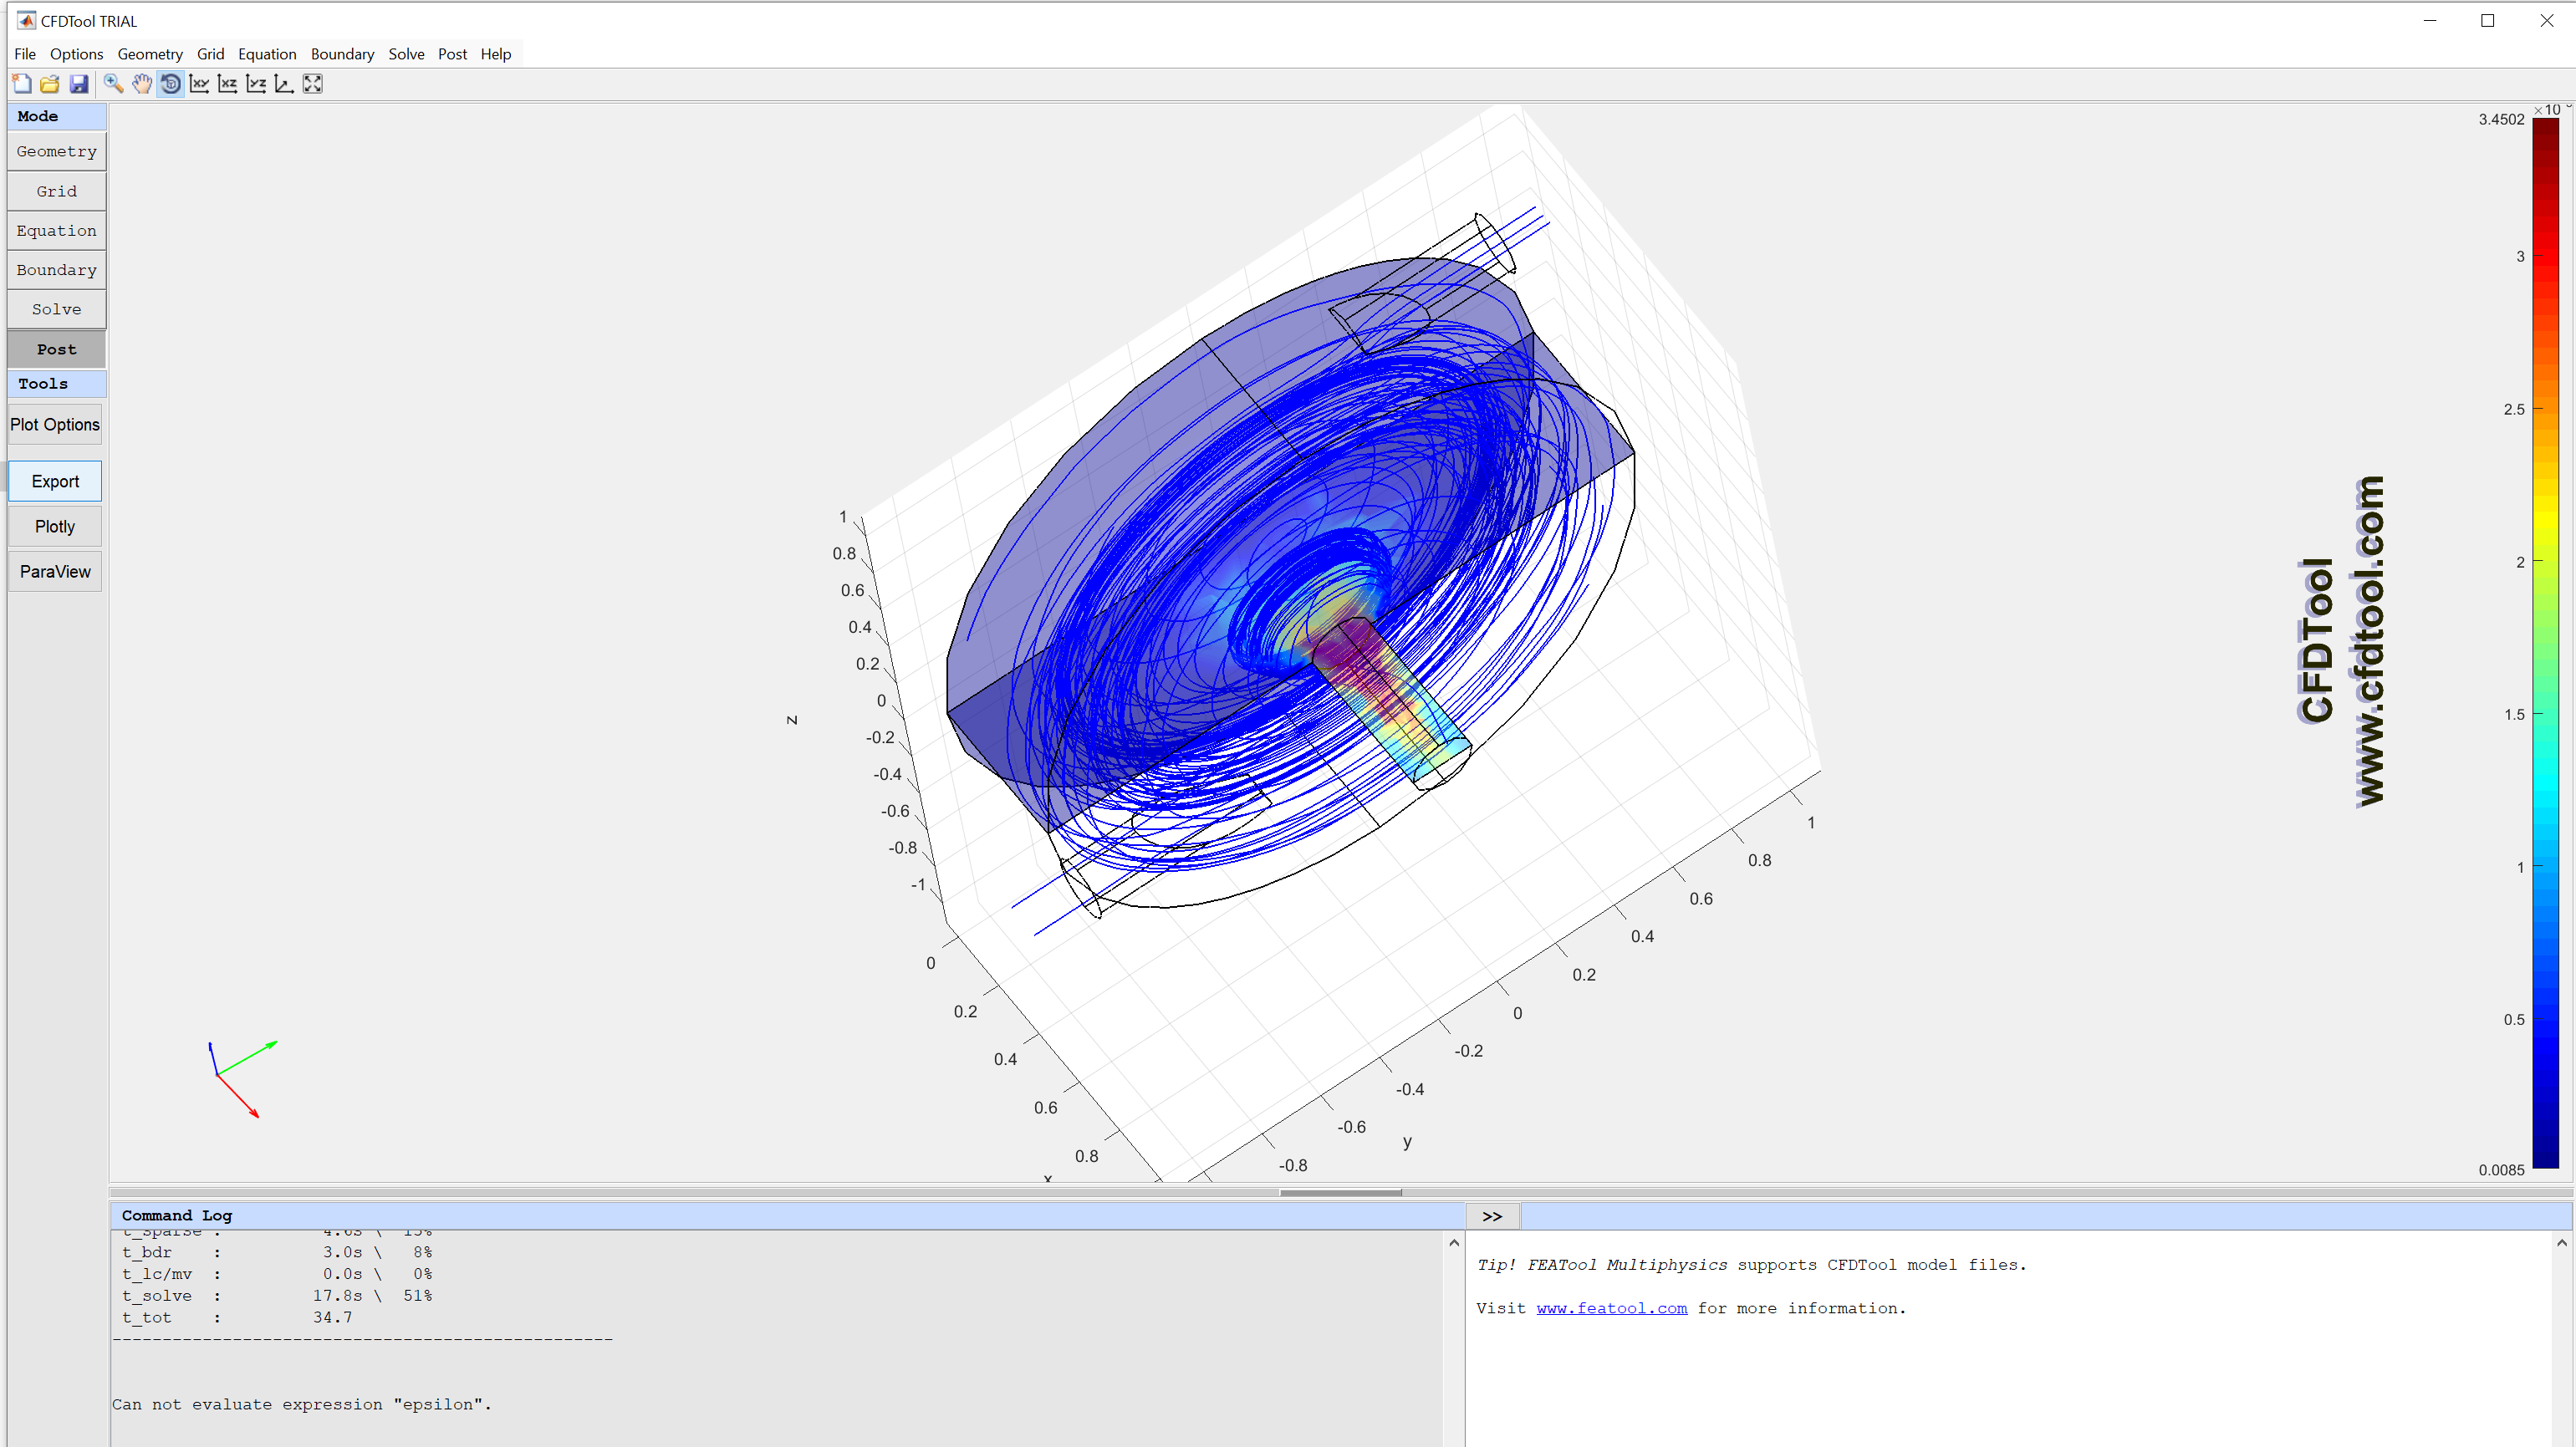Click the z axis label
The width and height of the screenshot is (2576, 1447).
coord(792,719)
